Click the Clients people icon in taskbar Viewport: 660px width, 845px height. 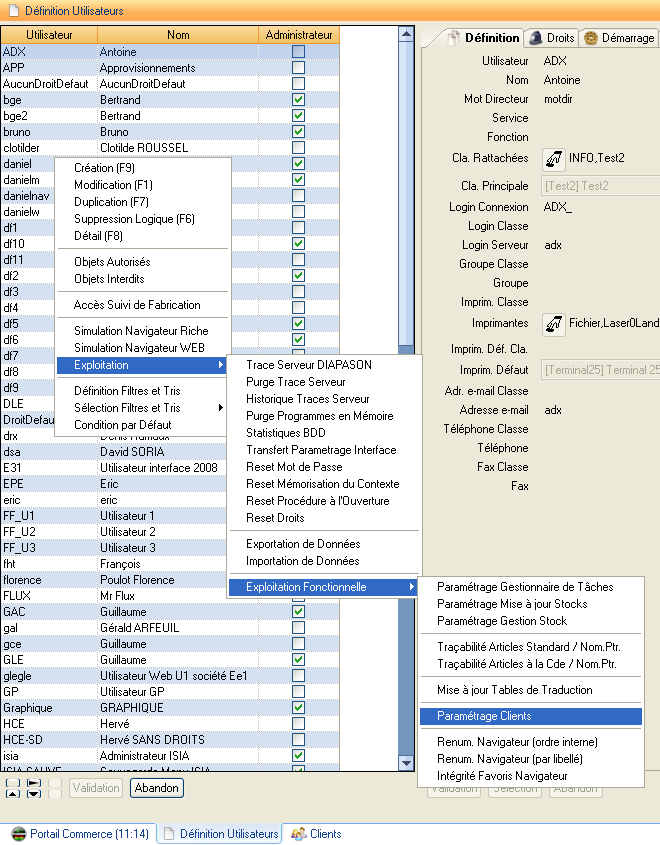pos(298,834)
